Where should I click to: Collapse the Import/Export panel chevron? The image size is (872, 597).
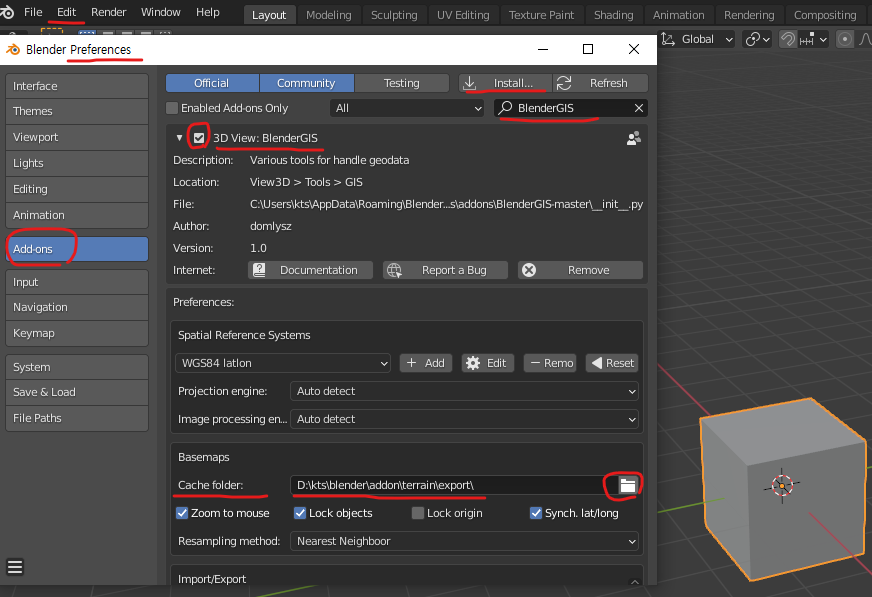point(635,581)
